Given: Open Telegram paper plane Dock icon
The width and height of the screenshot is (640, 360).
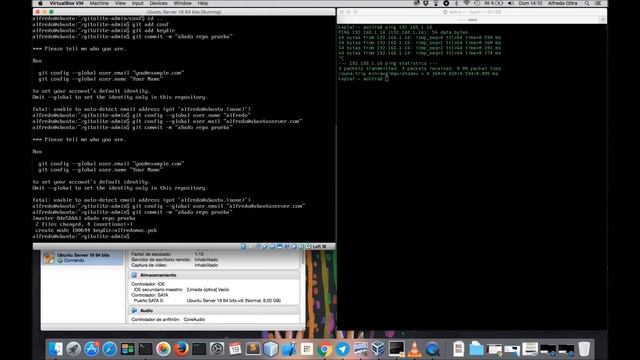Looking at the screenshot, I should [342, 349].
